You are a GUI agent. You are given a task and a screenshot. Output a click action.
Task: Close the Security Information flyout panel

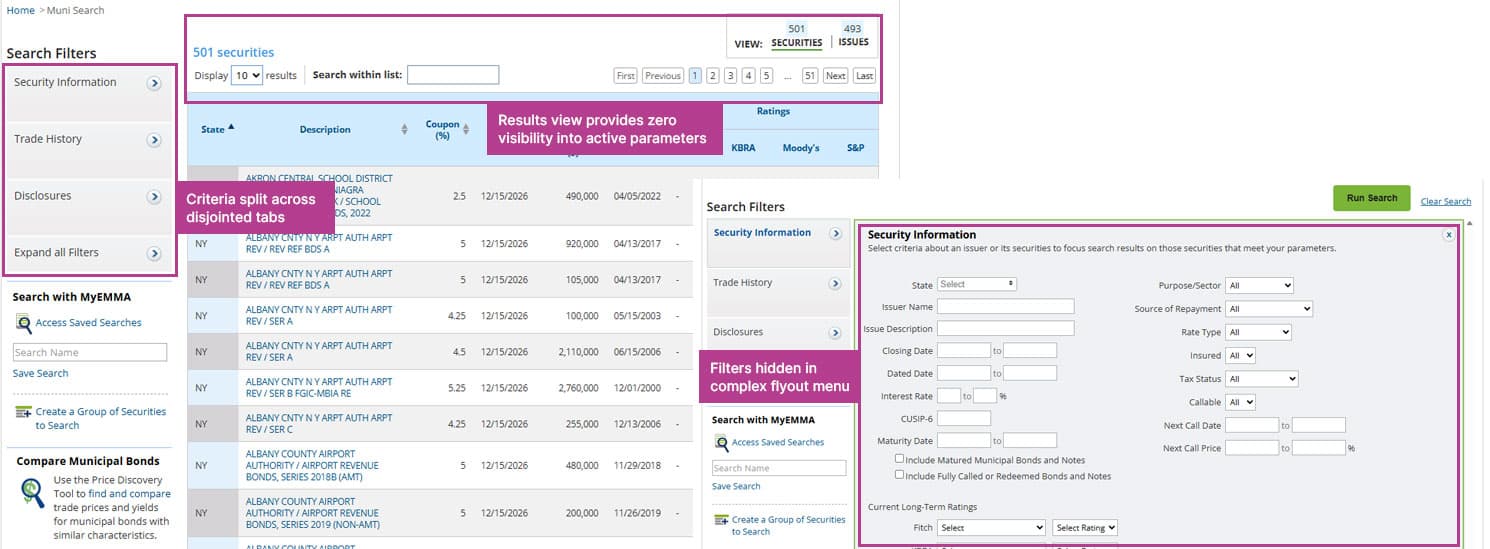coord(1449,234)
